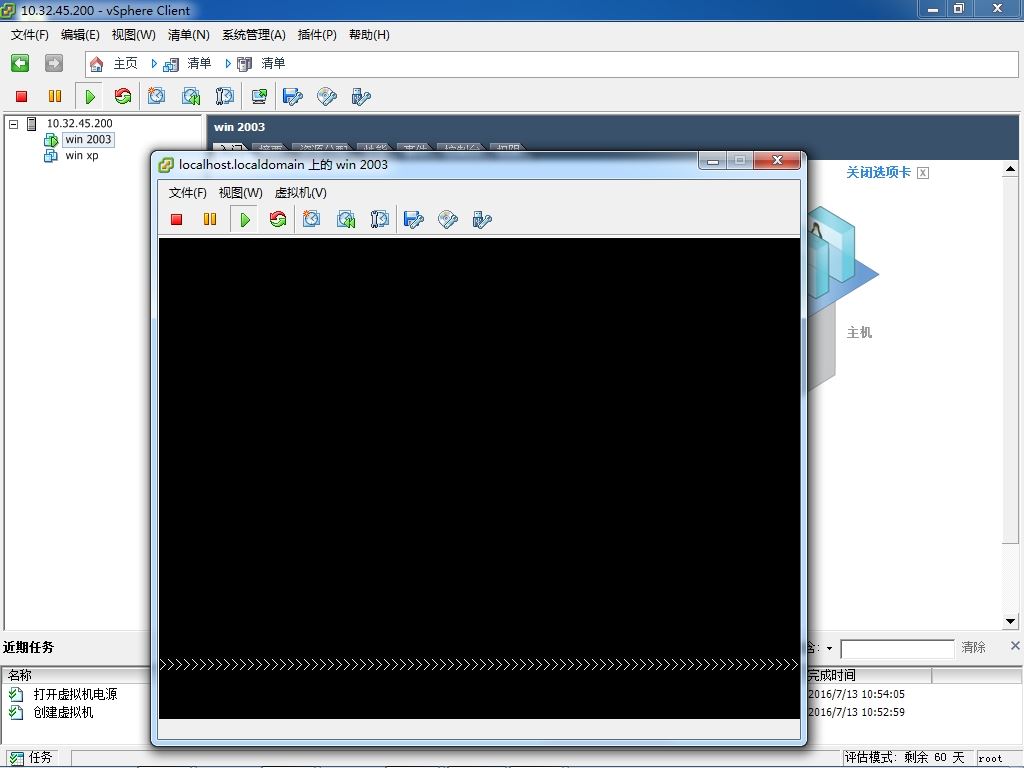Collapse the 10.32.45.200 host tree node
1024x768 pixels.
tap(14, 123)
